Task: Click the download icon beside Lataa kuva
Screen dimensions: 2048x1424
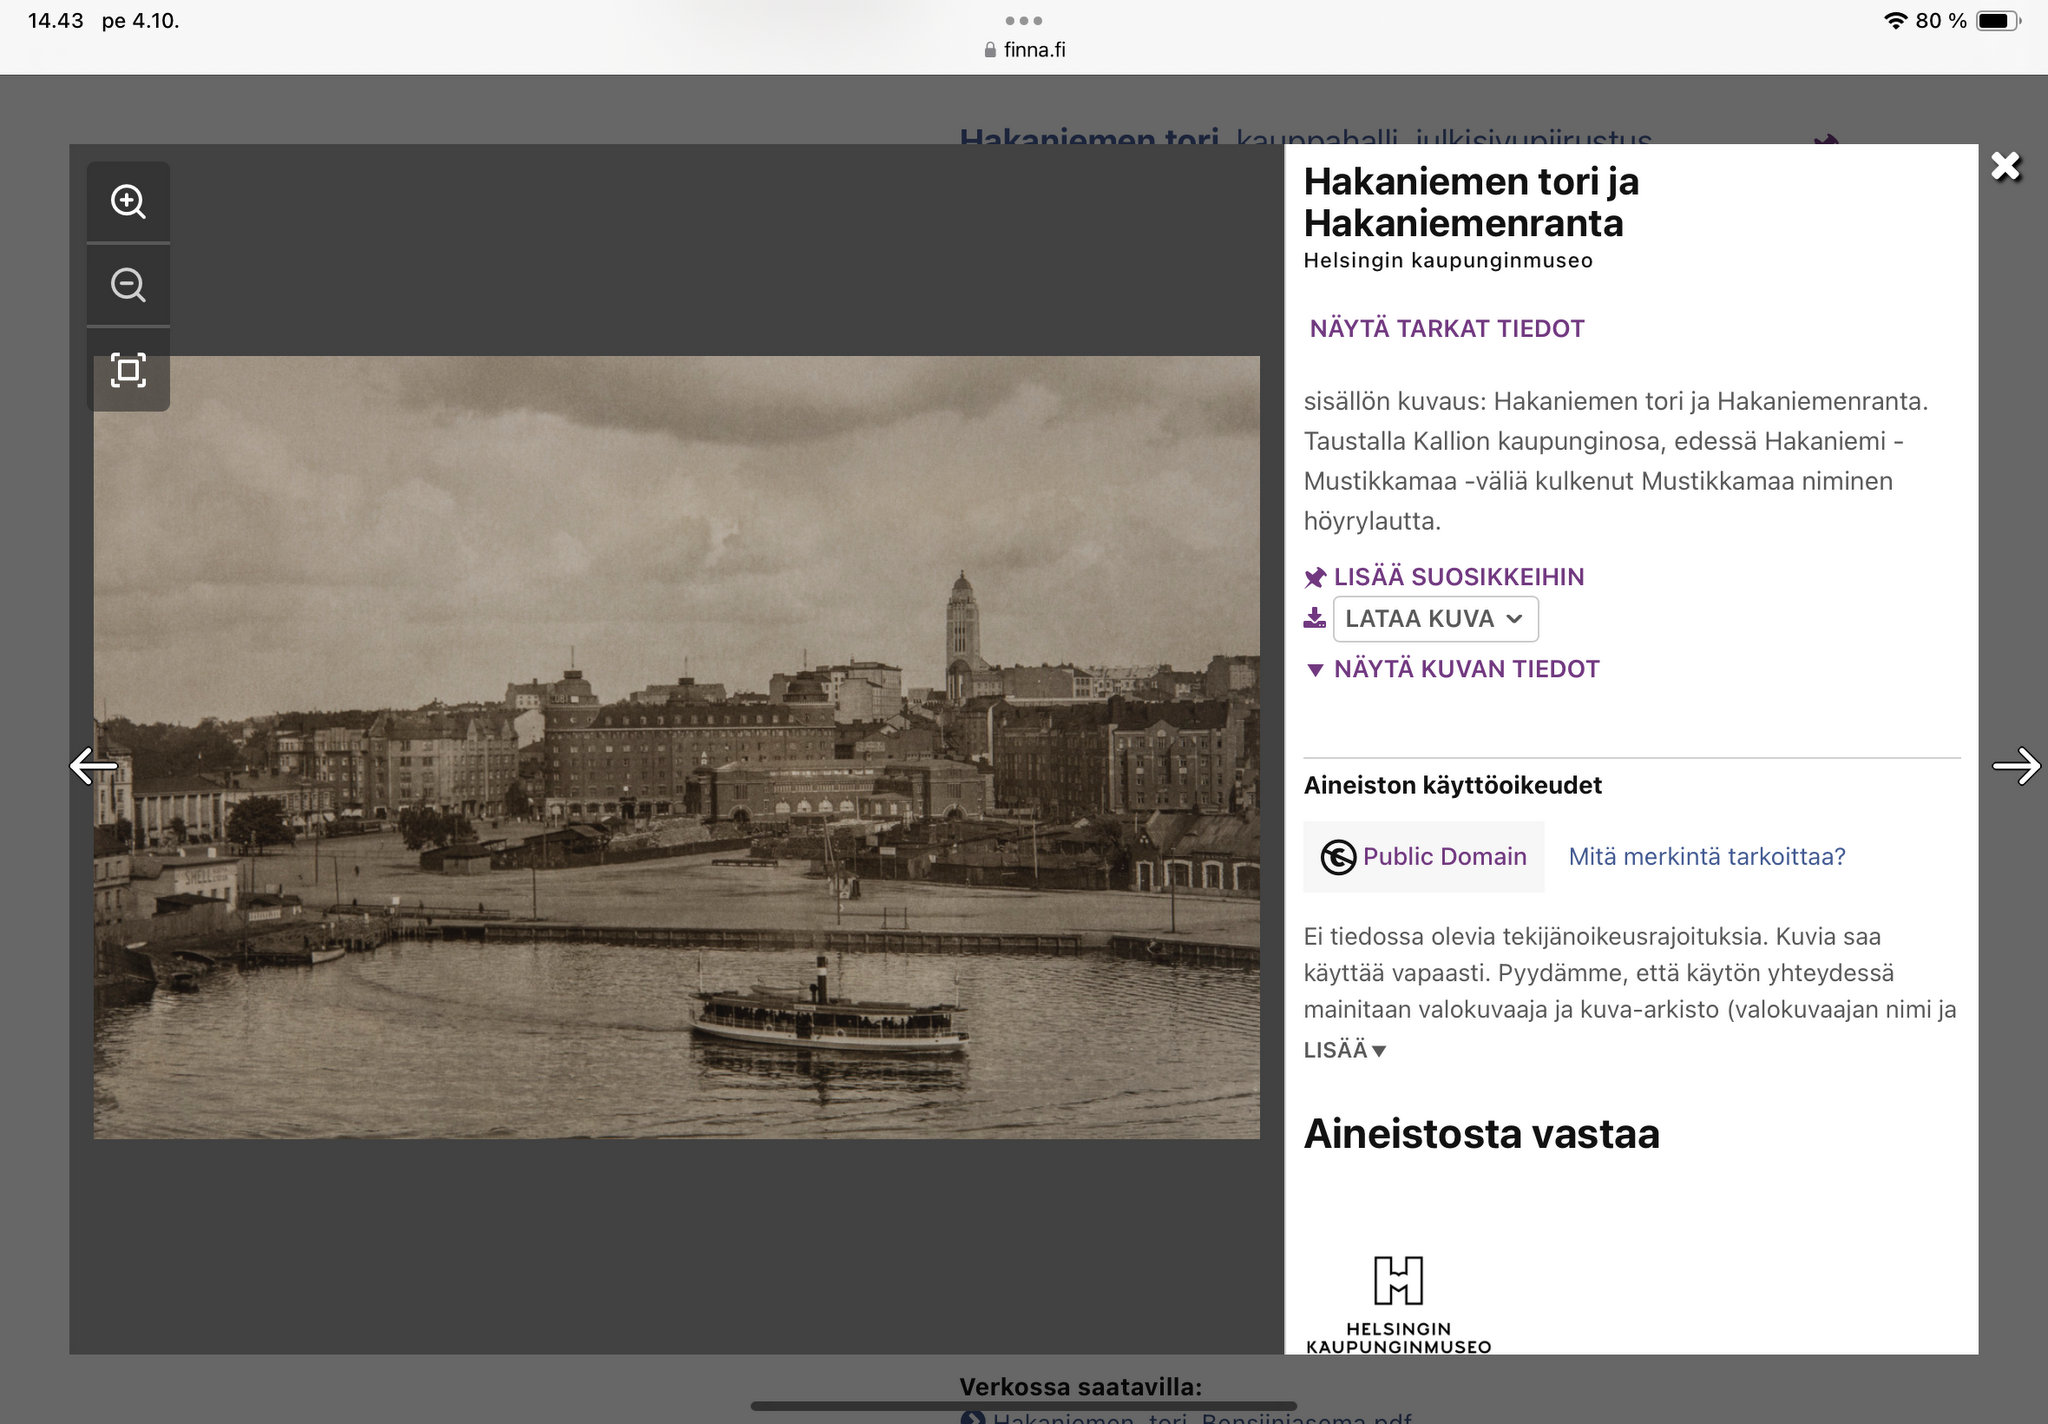Action: (x=1314, y=618)
